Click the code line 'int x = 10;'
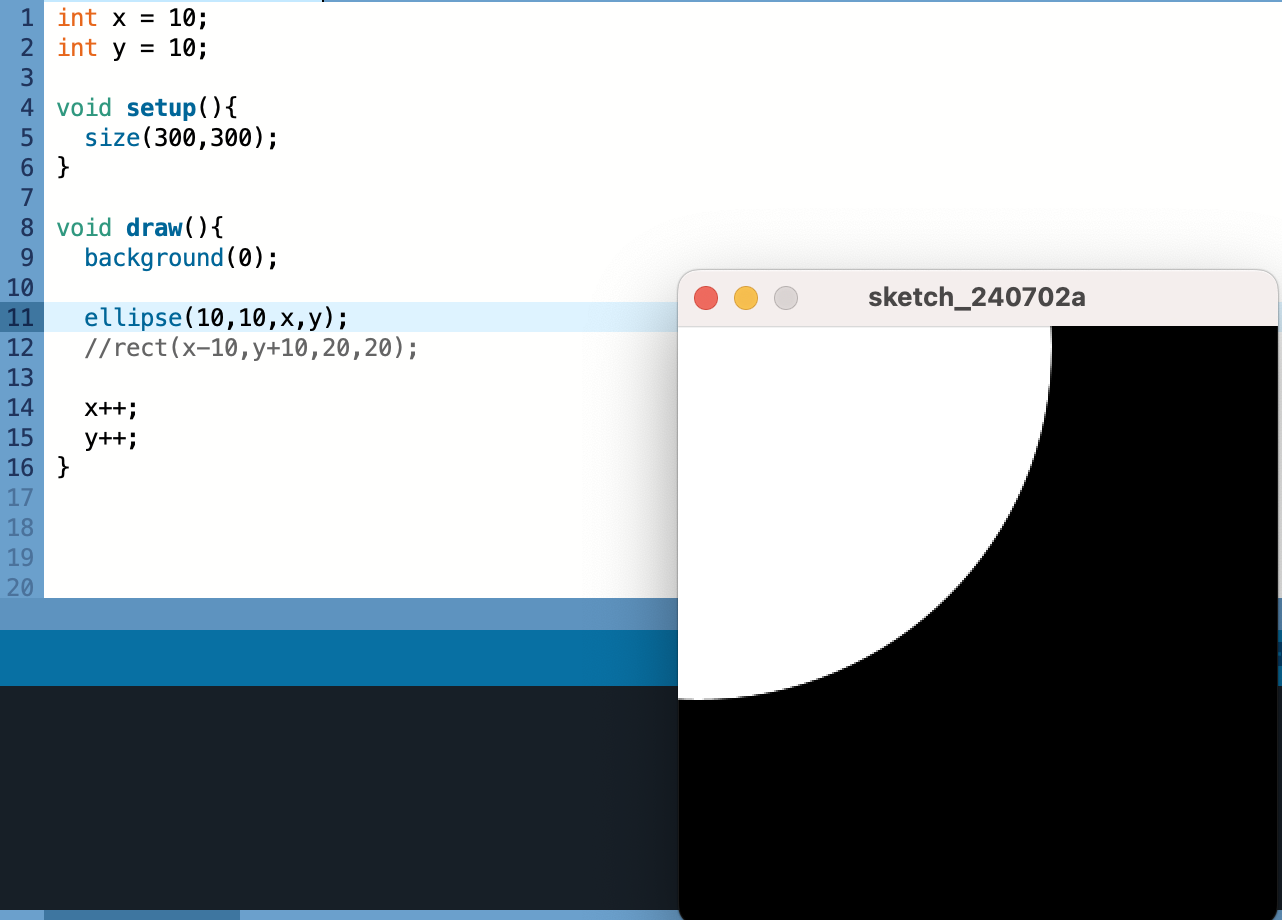This screenshot has width=1282, height=920. [x=133, y=18]
